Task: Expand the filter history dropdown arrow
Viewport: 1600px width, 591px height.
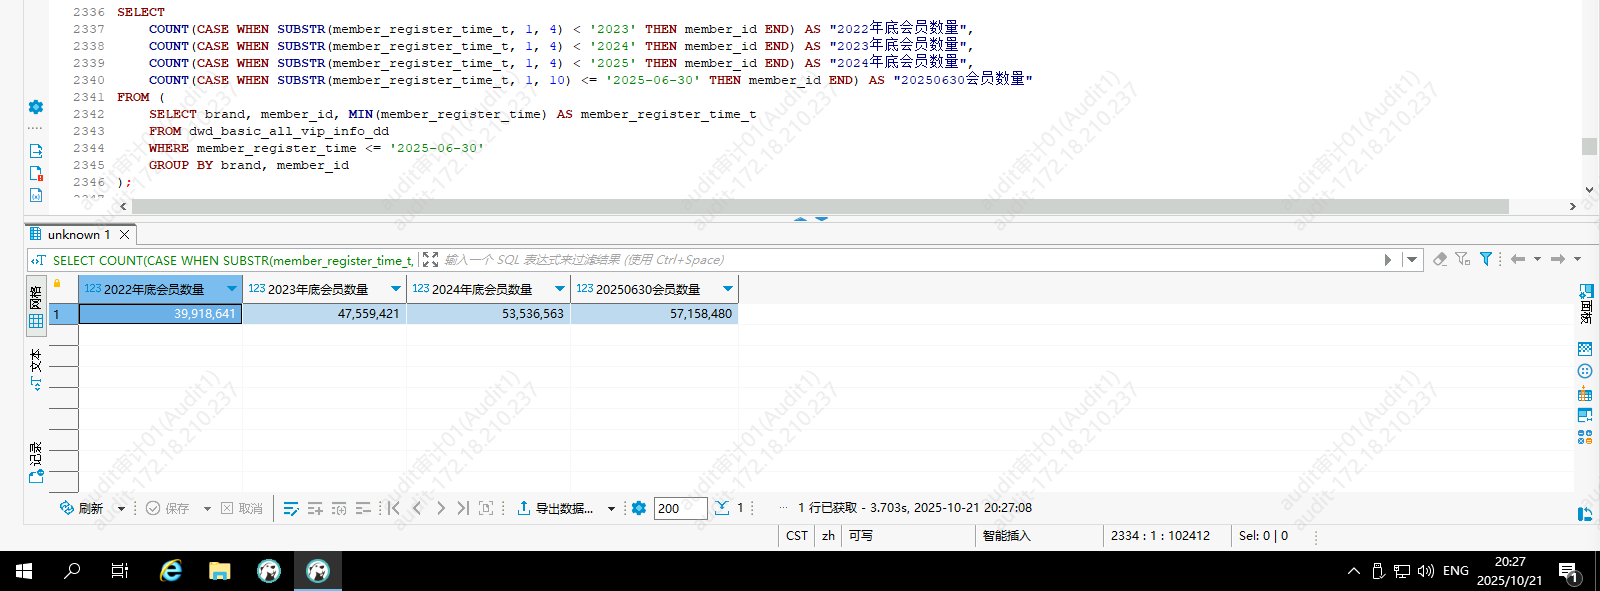Action: coord(1412,259)
